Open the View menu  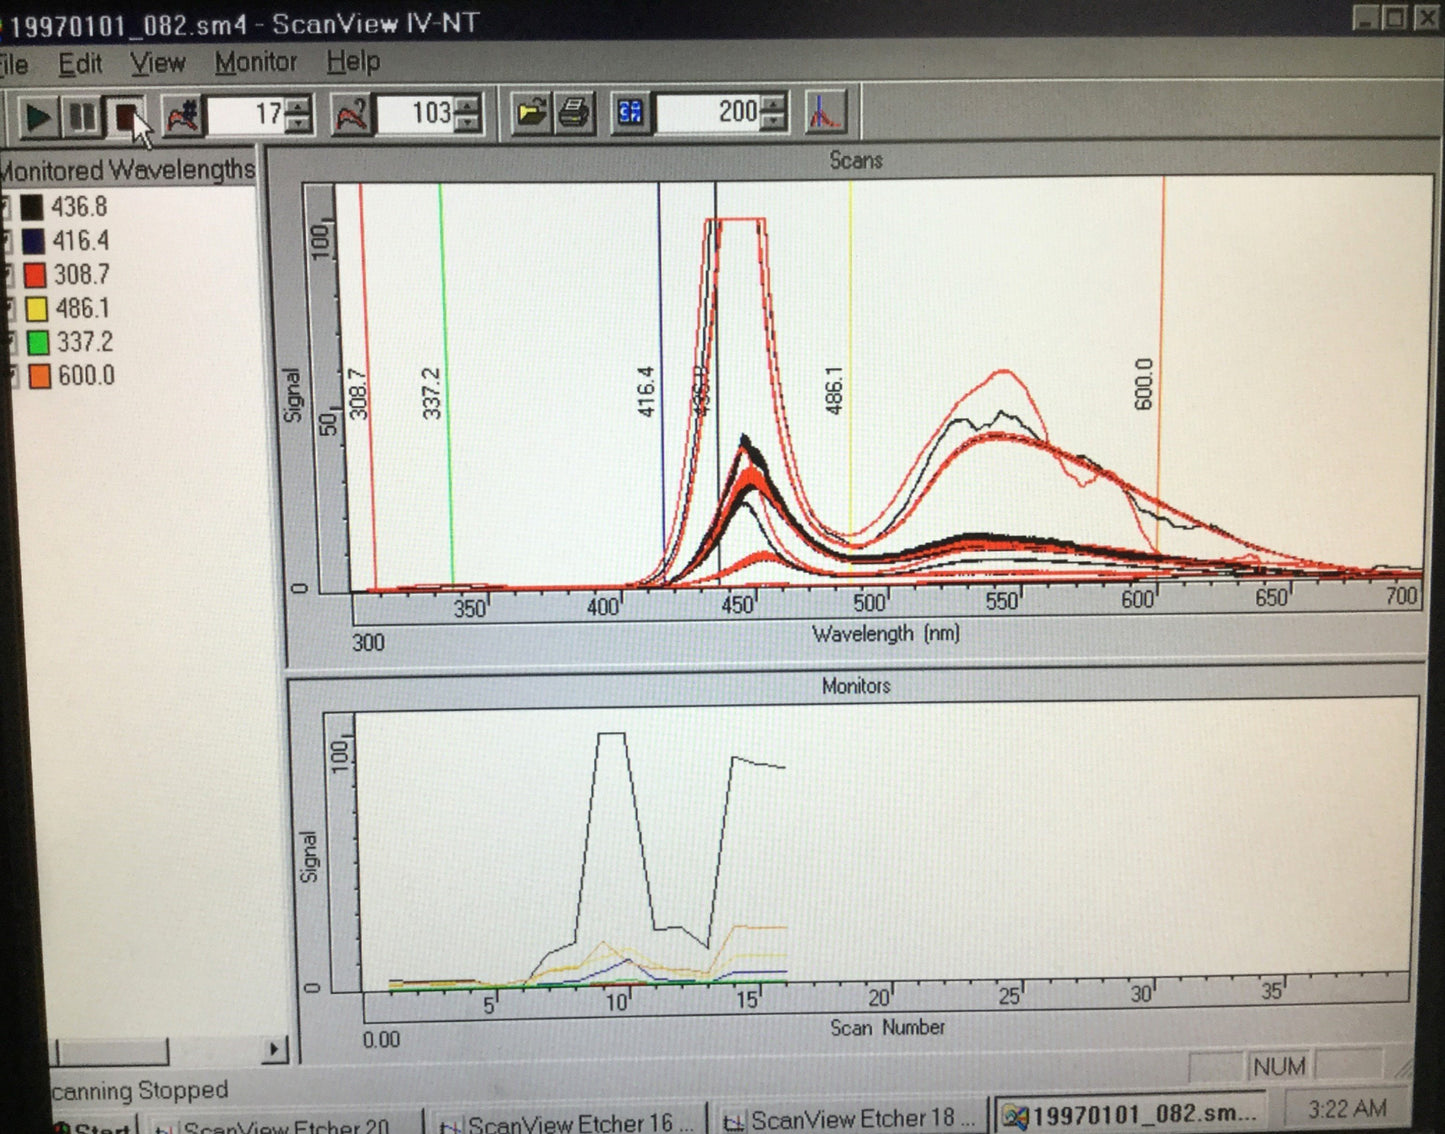pos(158,63)
